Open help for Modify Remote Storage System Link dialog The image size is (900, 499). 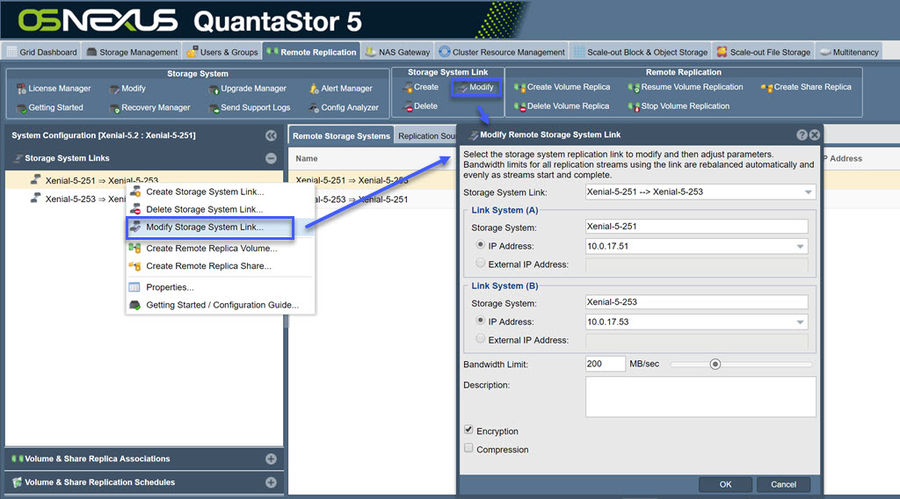coord(802,135)
